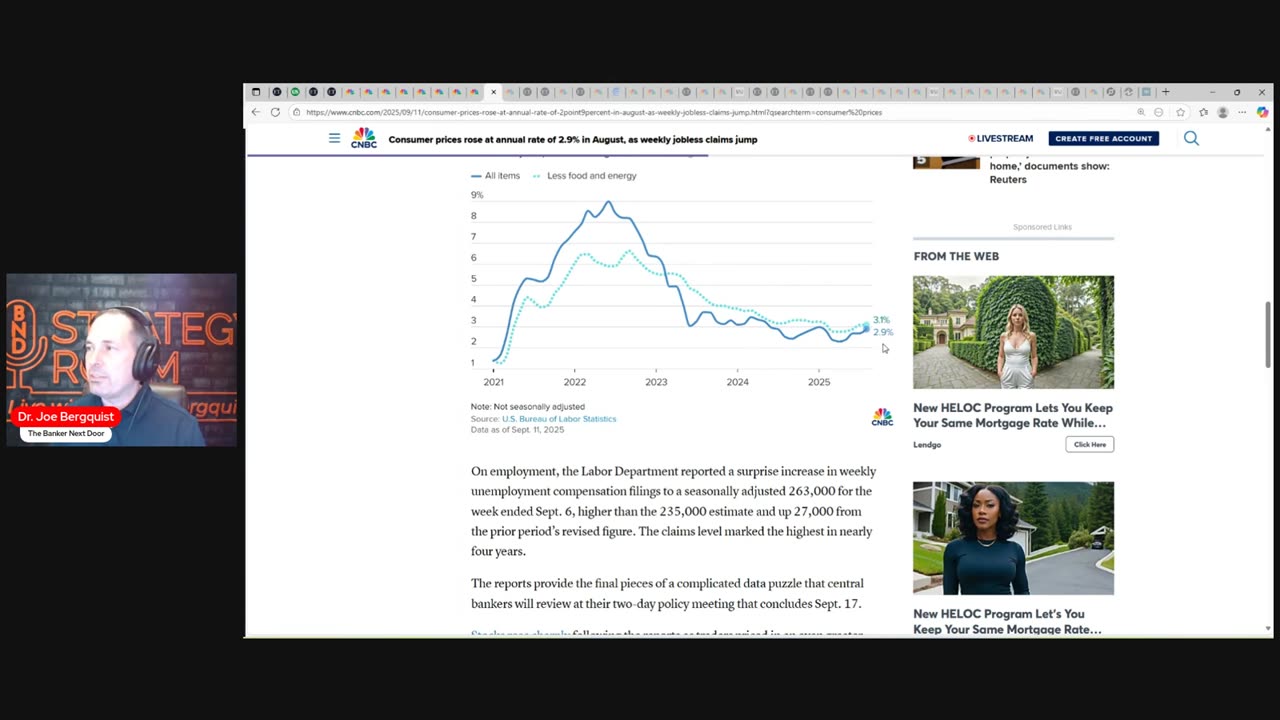
Task: Open the first HELOC ad image with blonde woman
Action: [1013, 332]
